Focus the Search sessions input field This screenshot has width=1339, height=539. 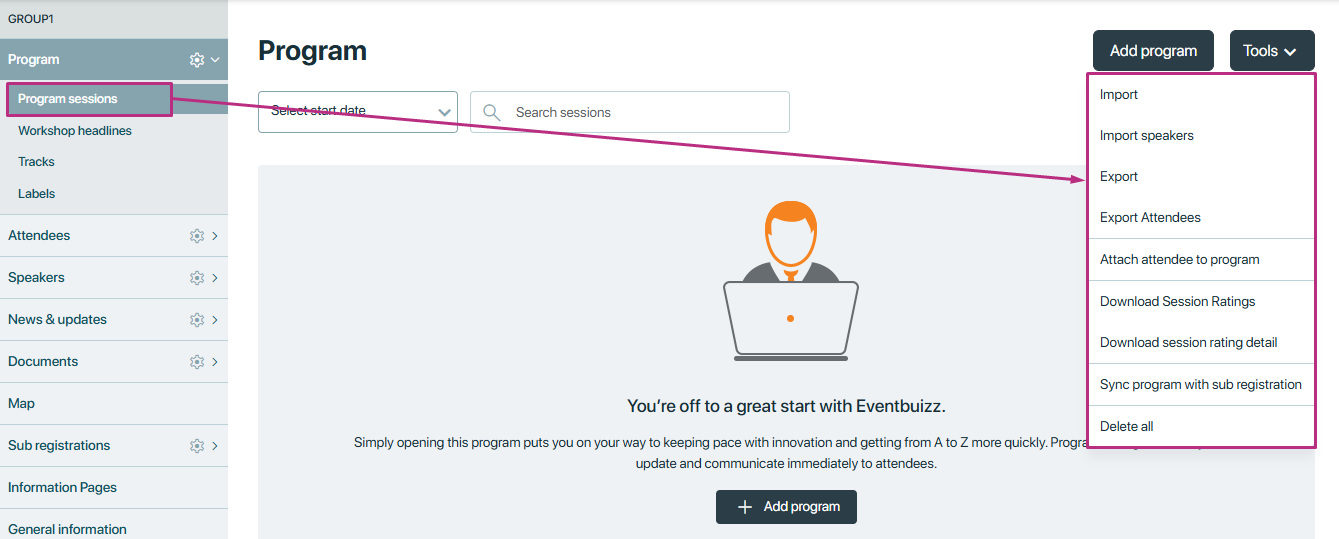click(630, 112)
